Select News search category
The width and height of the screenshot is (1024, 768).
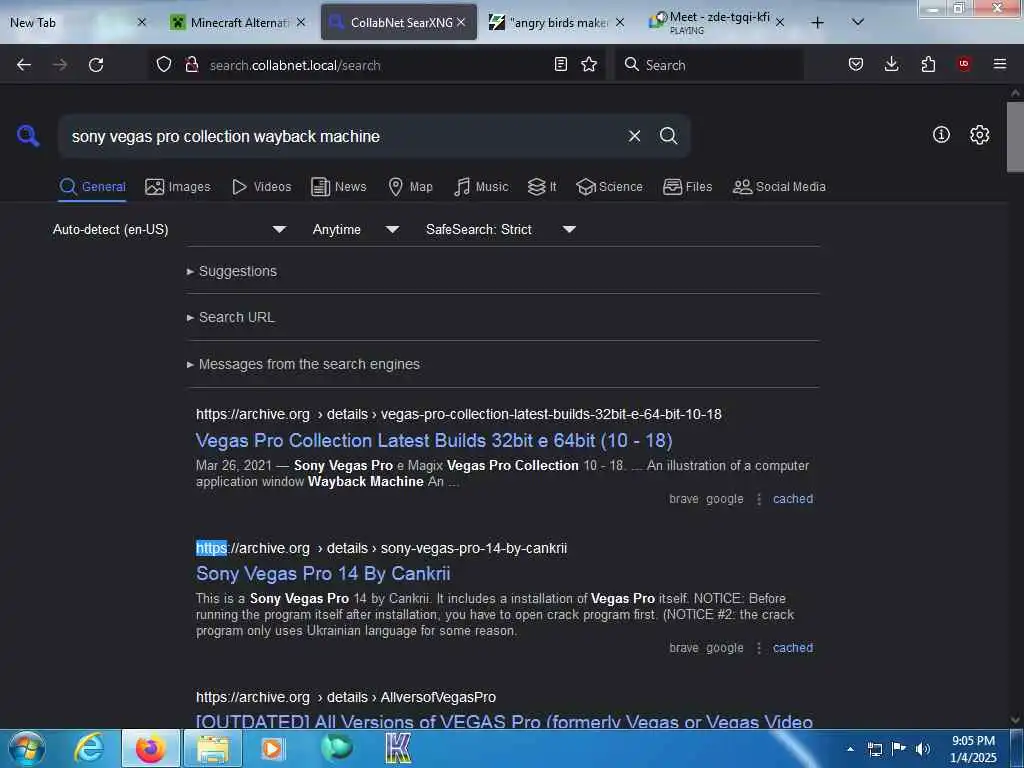click(338, 187)
